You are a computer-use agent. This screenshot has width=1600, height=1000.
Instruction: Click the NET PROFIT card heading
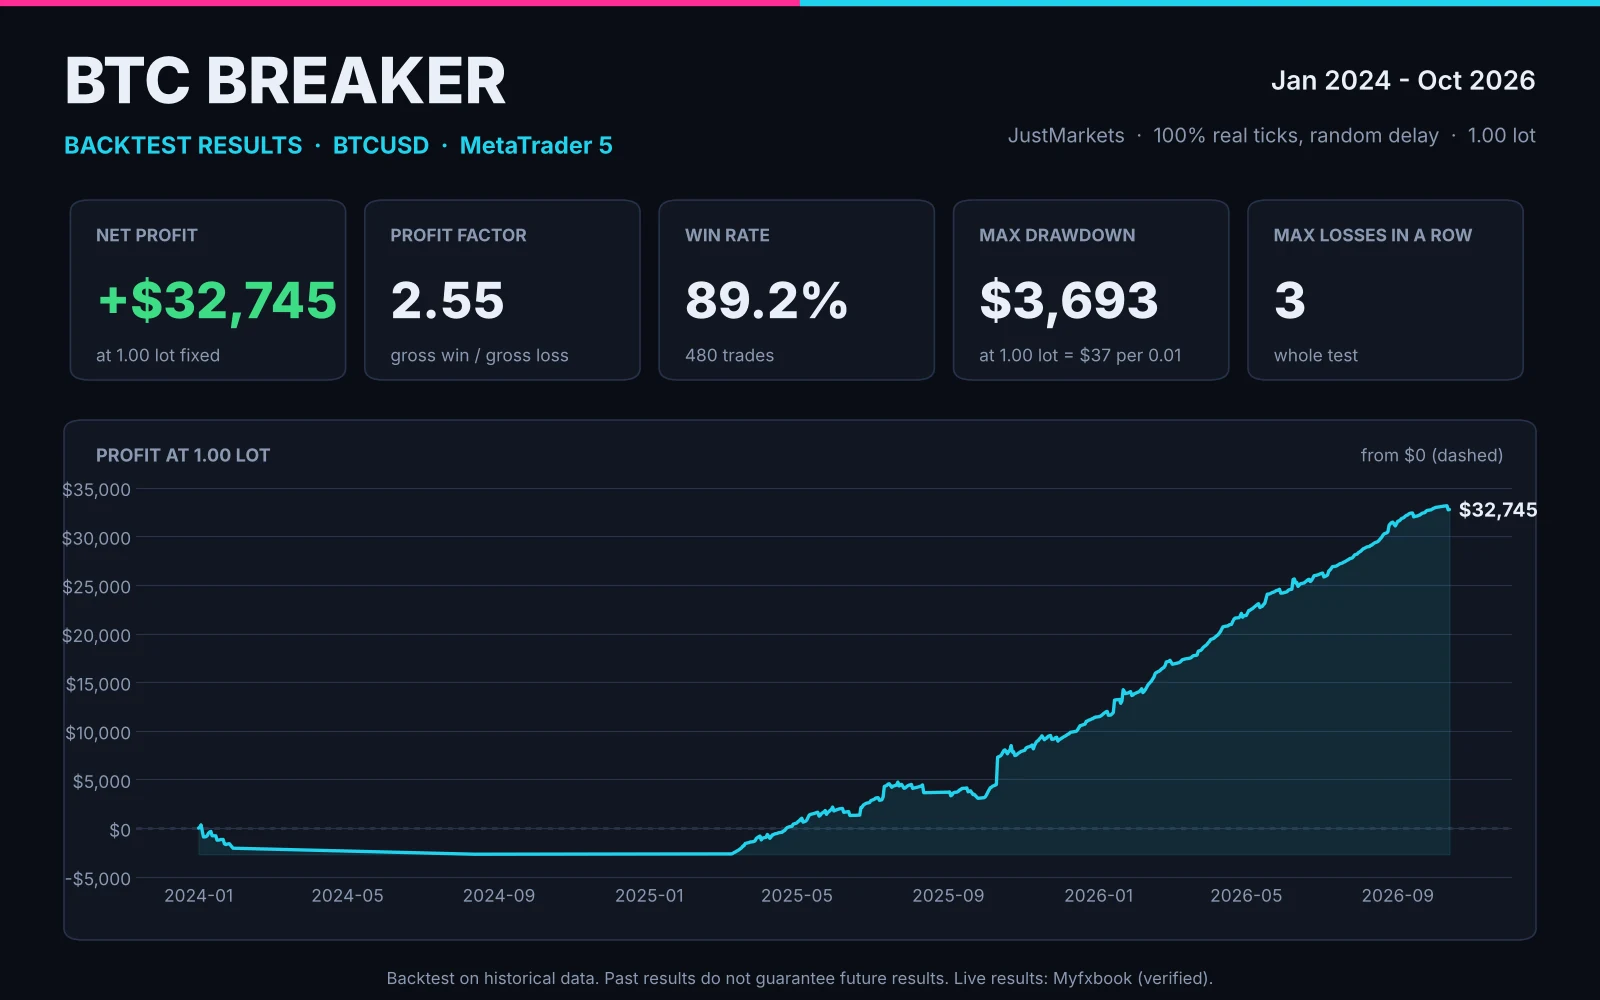147,235
